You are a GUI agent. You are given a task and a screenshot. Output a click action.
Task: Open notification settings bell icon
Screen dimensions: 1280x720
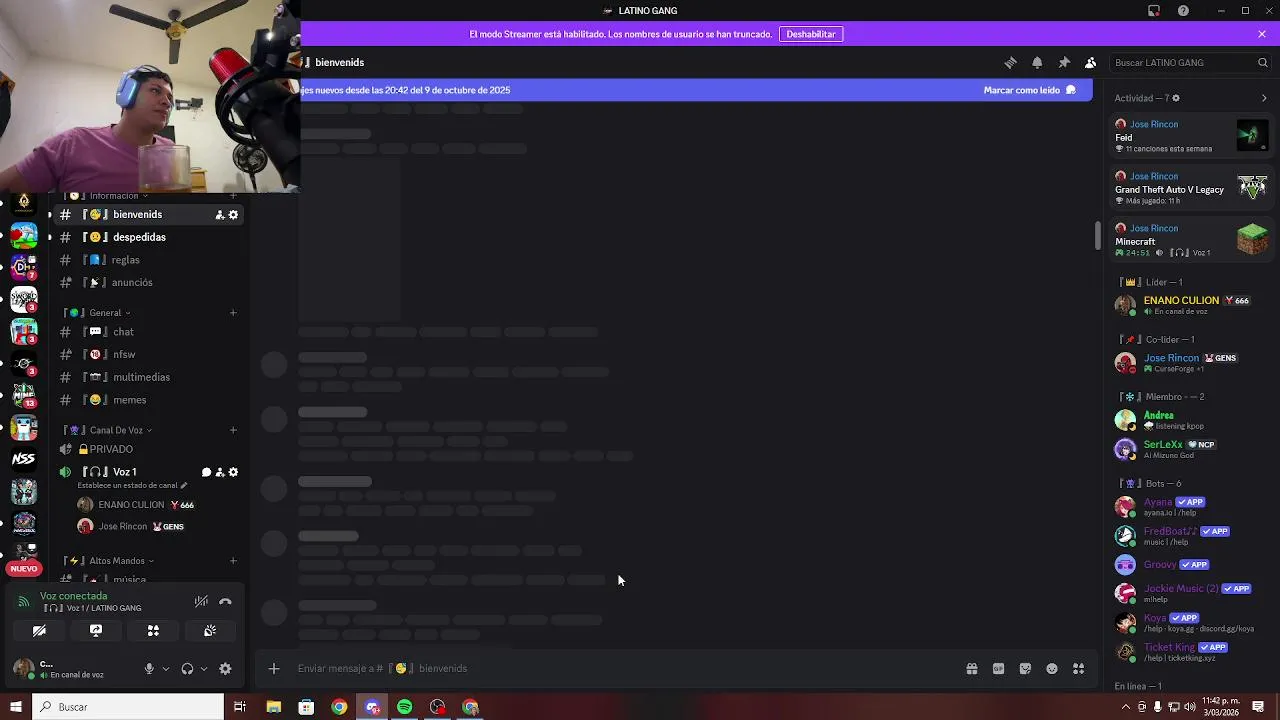tap(1037, 62)
